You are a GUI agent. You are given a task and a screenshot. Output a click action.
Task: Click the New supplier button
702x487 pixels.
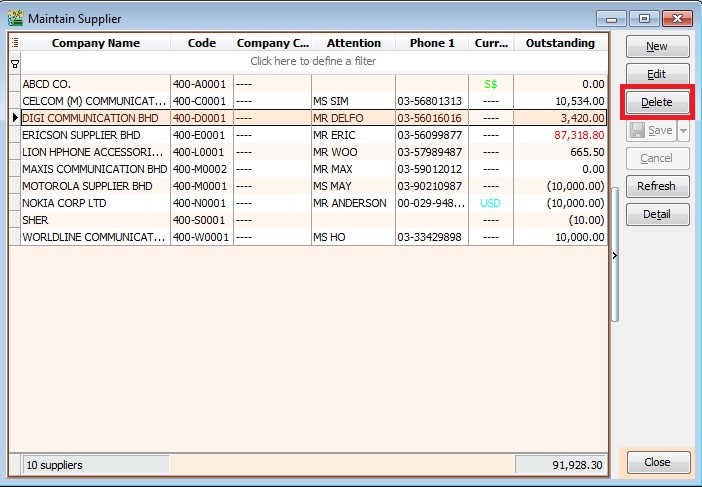(x=656, y=47)
